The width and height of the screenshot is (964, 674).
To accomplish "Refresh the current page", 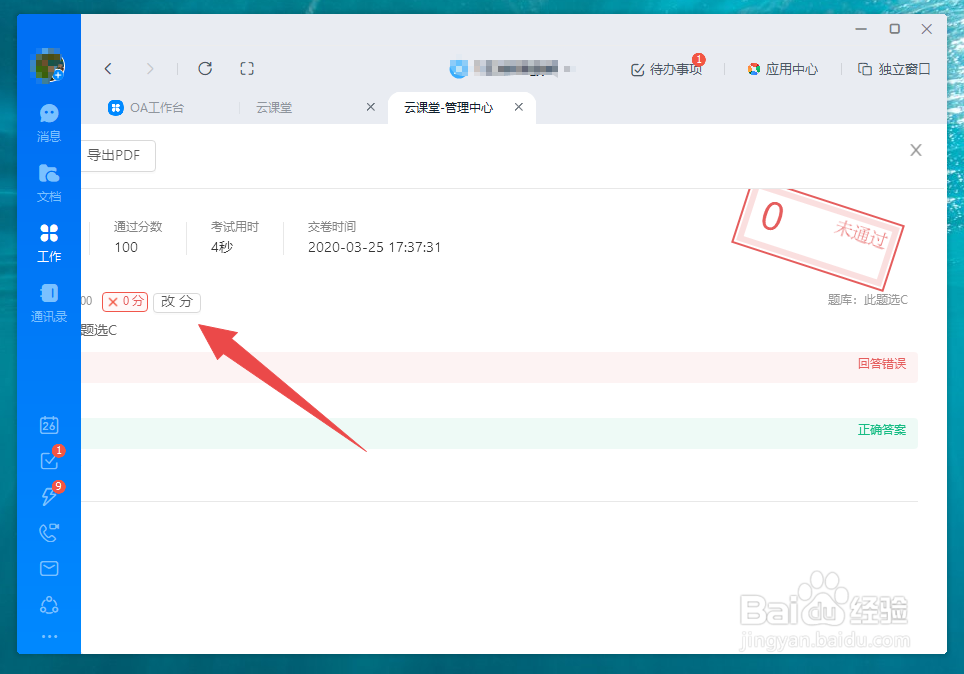I will point(205,68).
